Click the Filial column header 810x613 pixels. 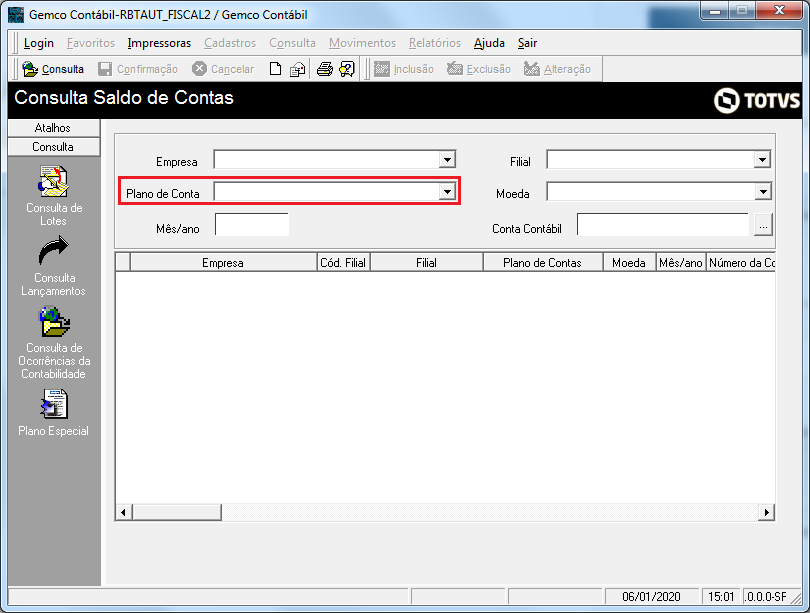coord(427,262)
